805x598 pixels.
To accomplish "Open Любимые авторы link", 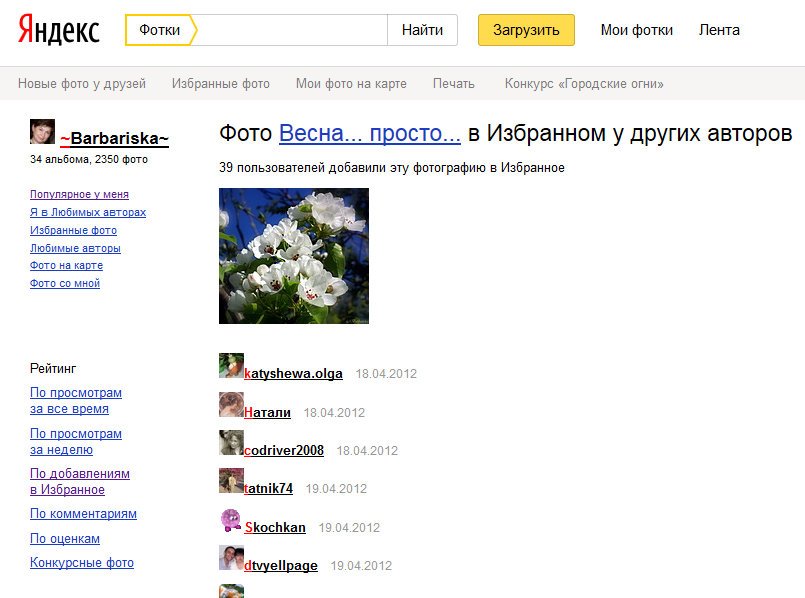I will click(75, 248).
